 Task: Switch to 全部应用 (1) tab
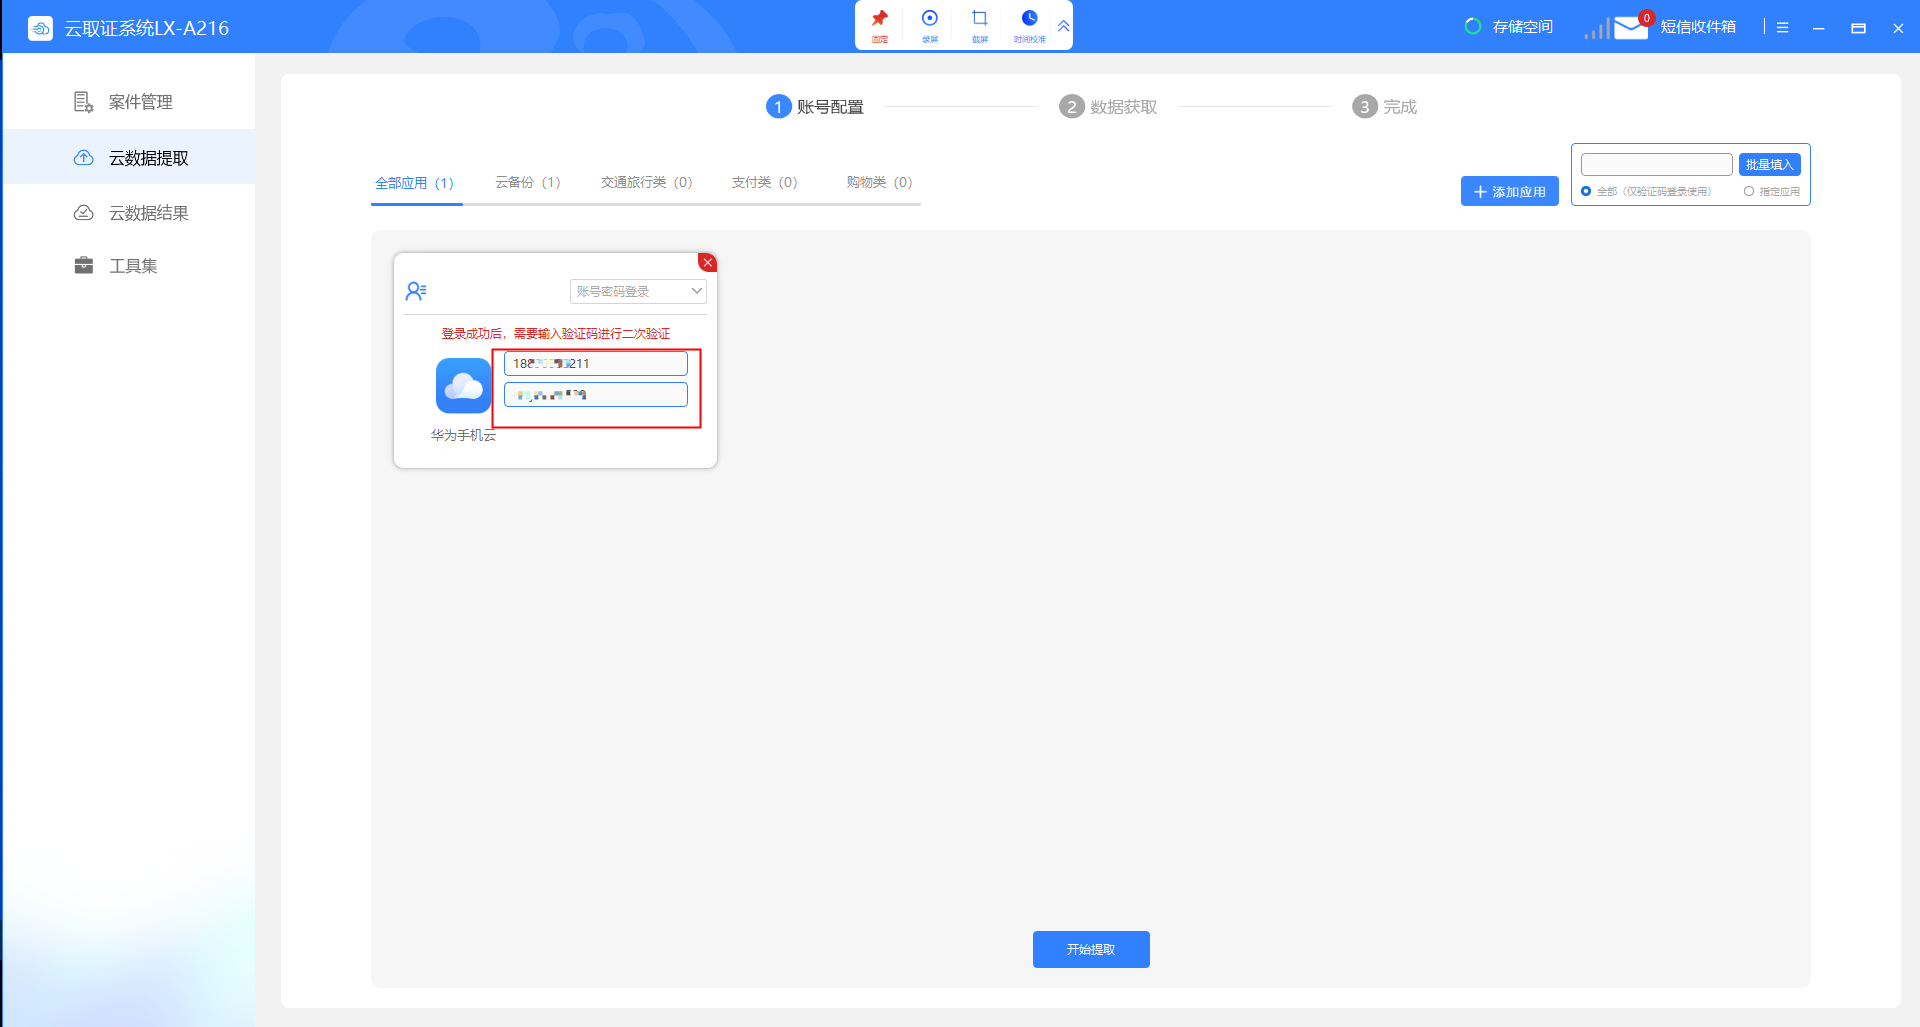pyautogui.click(x=415, y=183)
